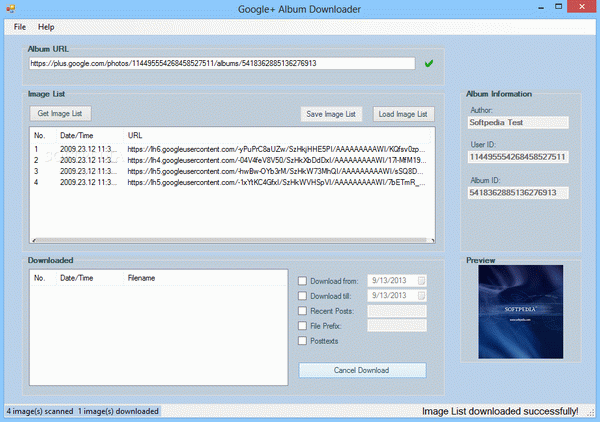Viewport: 600px width, 422px height.
Task: Open the File menu
Action: (20, 27)
